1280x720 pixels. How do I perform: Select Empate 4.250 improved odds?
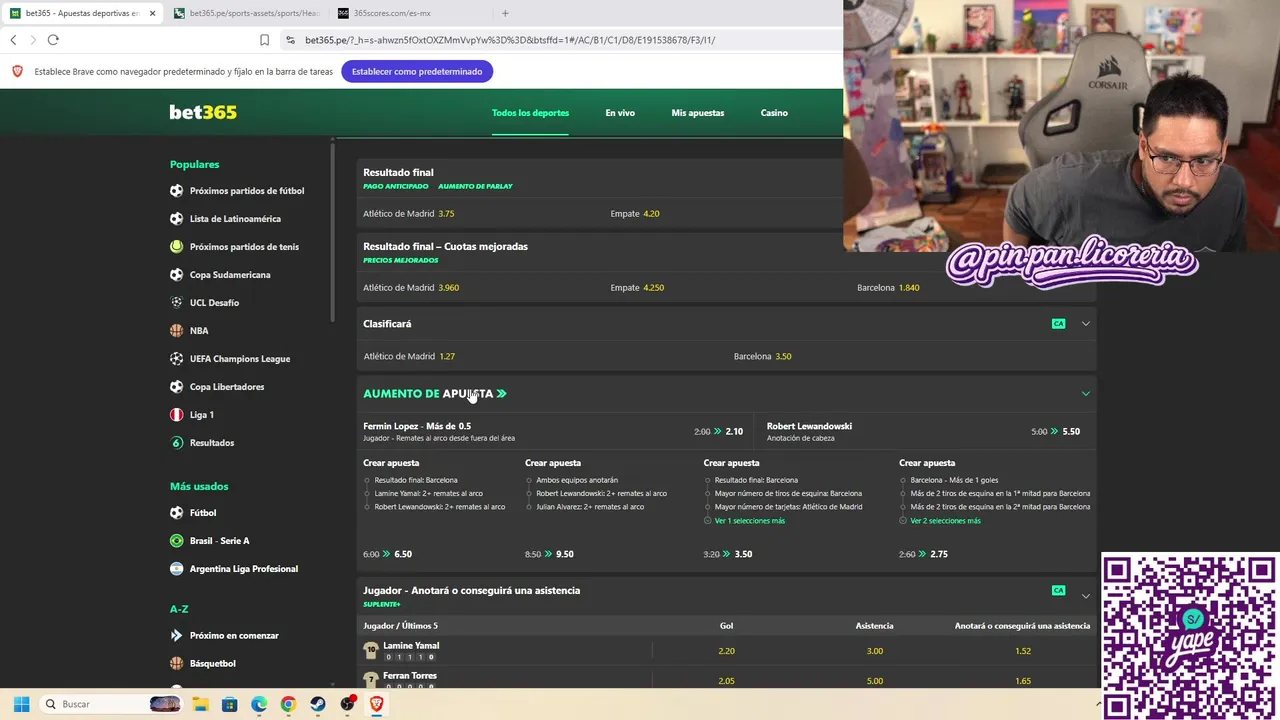coord(637,288)
